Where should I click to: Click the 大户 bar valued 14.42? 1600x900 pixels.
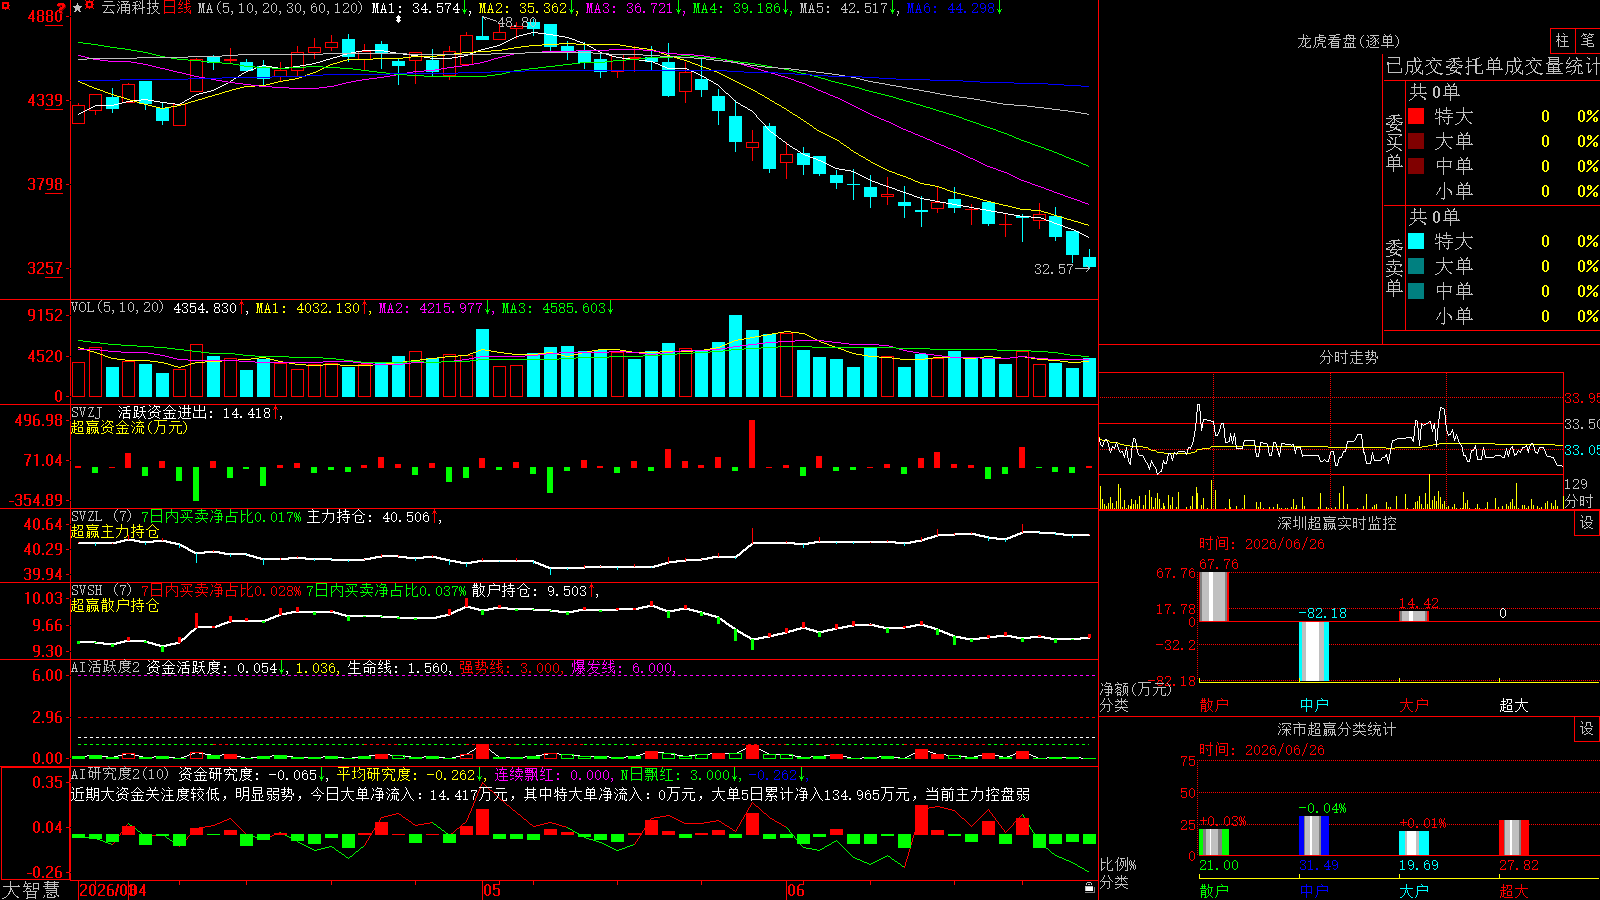pyautogui.click(x=1413, y=616)
